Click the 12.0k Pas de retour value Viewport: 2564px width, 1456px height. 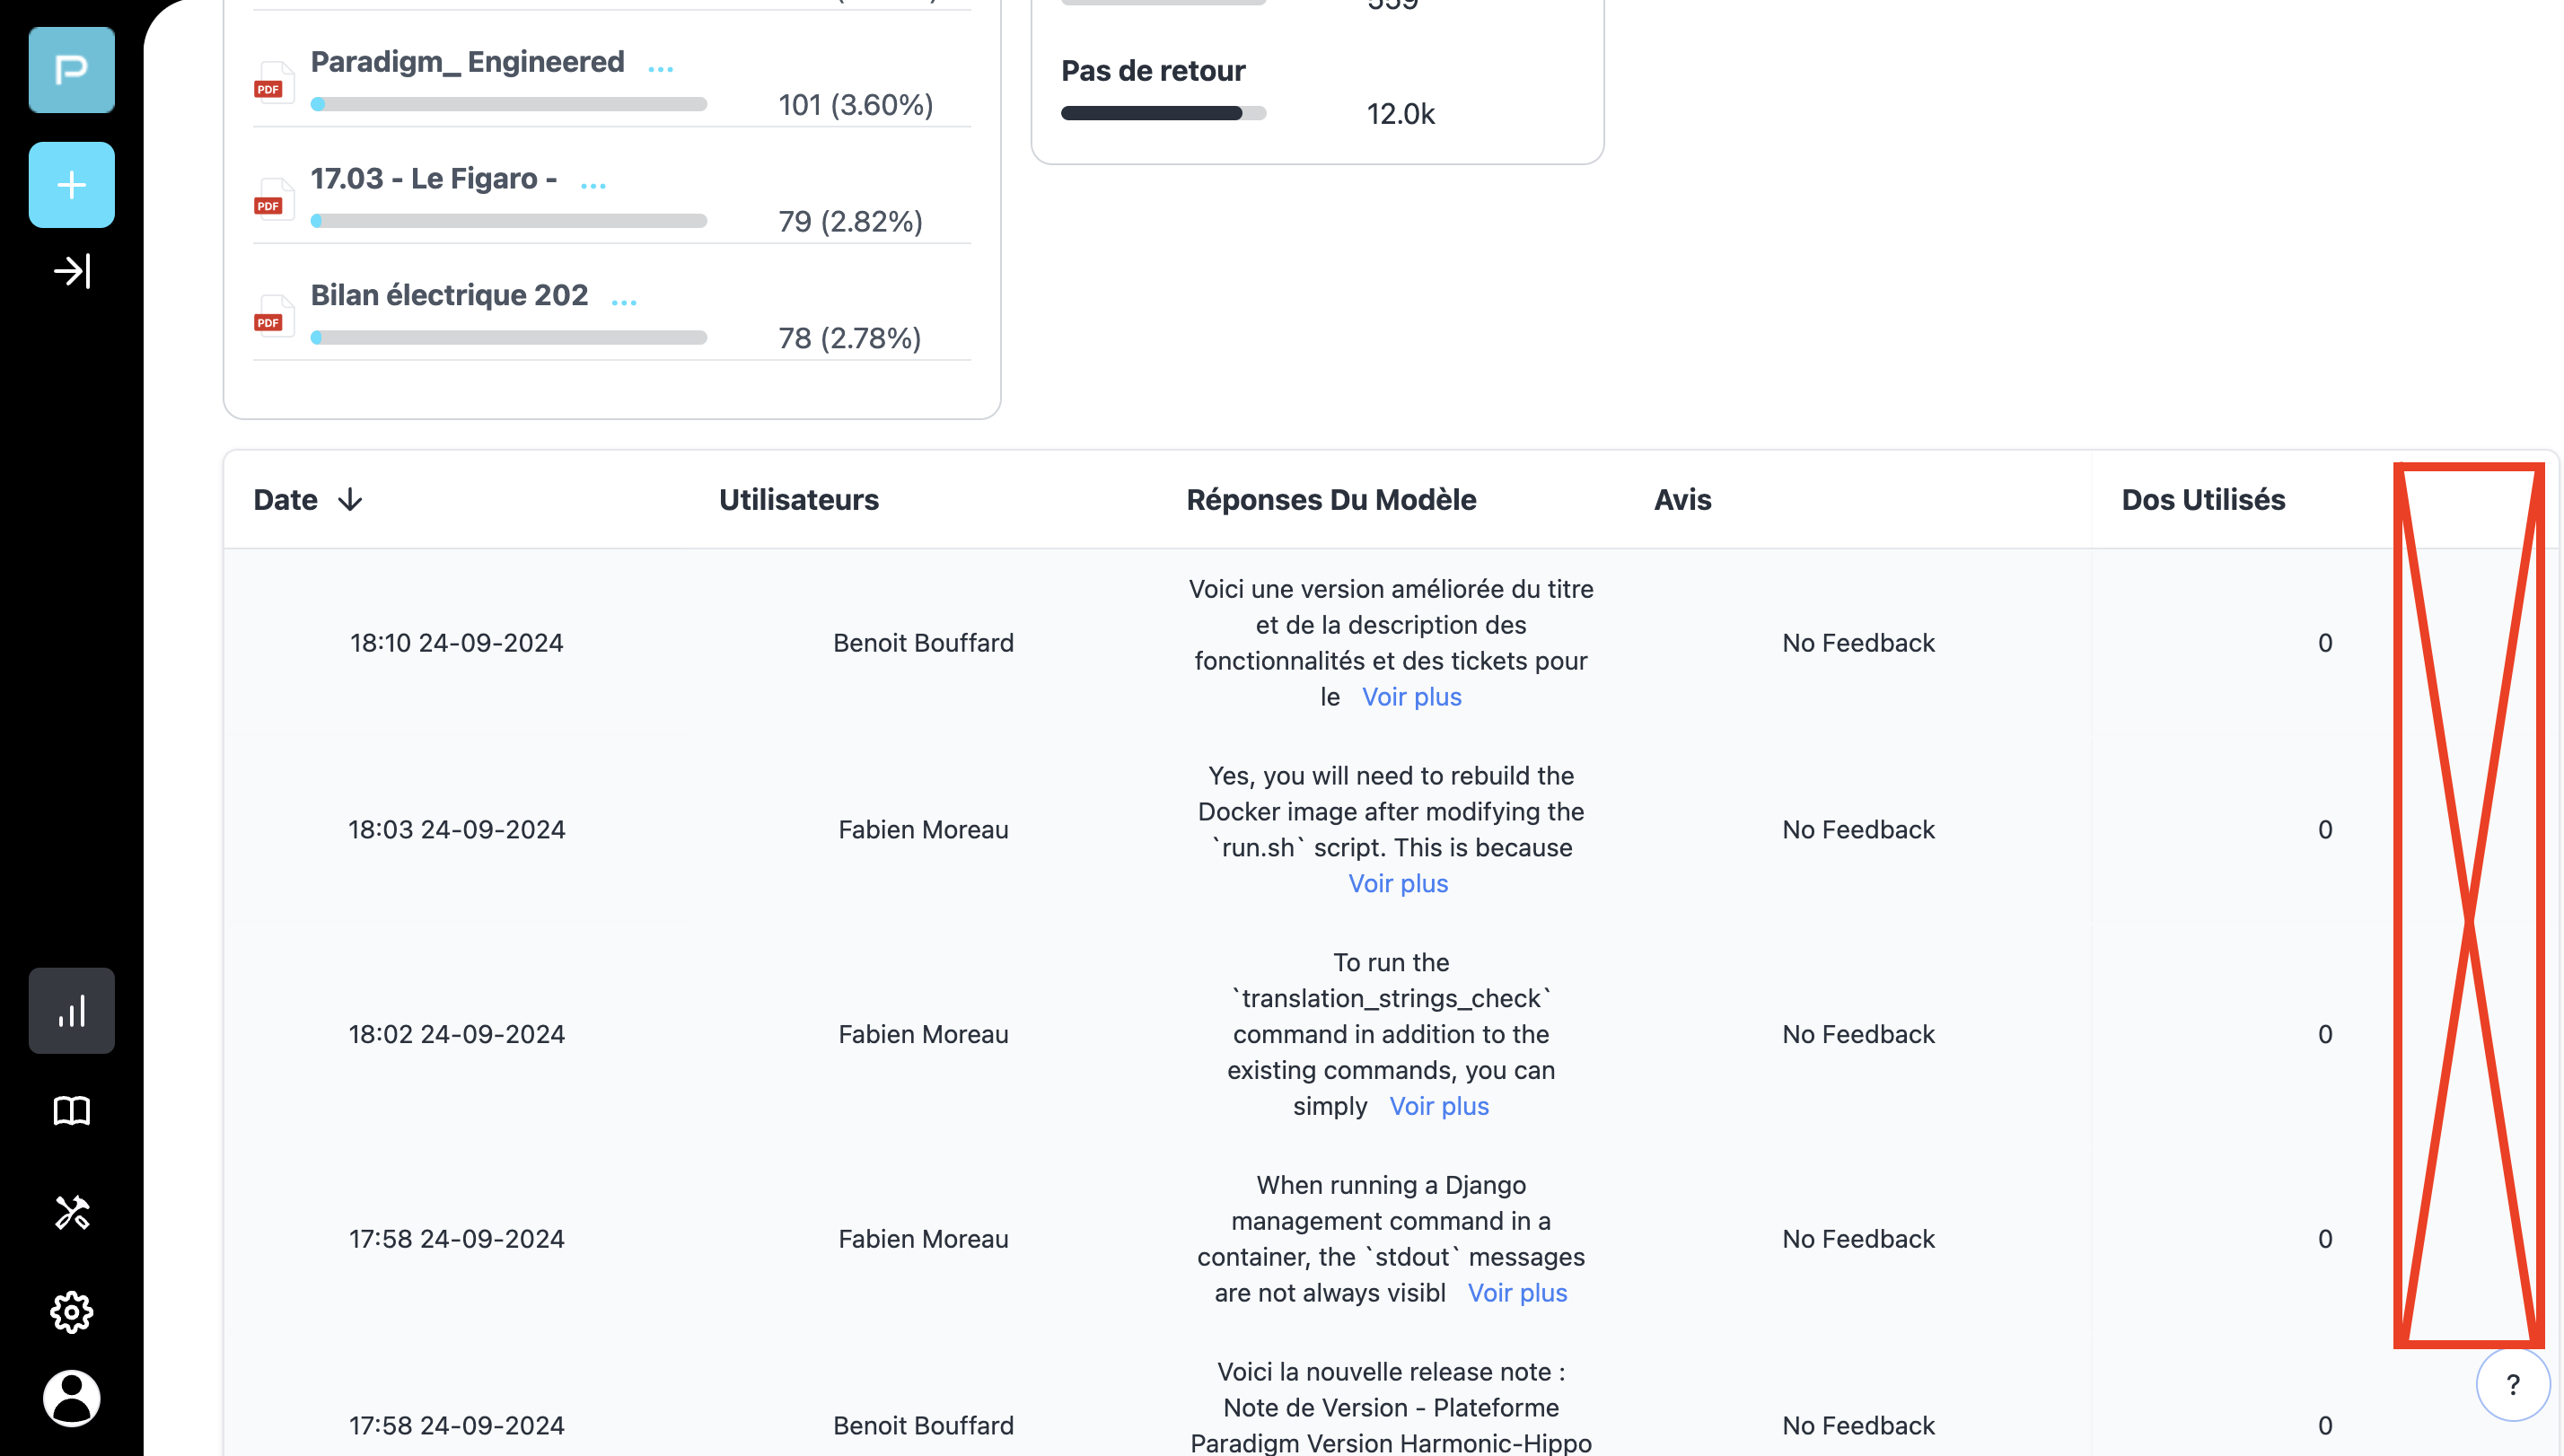point(1400,114)
